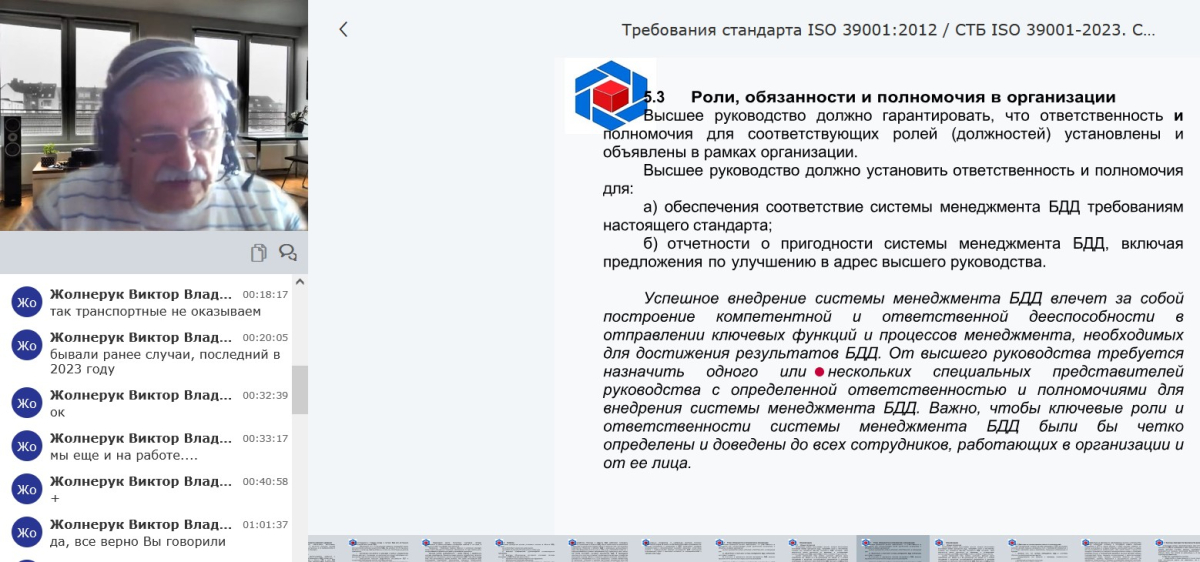
Task: Open the documents icon above chat
Action: (x=259, y=252)
